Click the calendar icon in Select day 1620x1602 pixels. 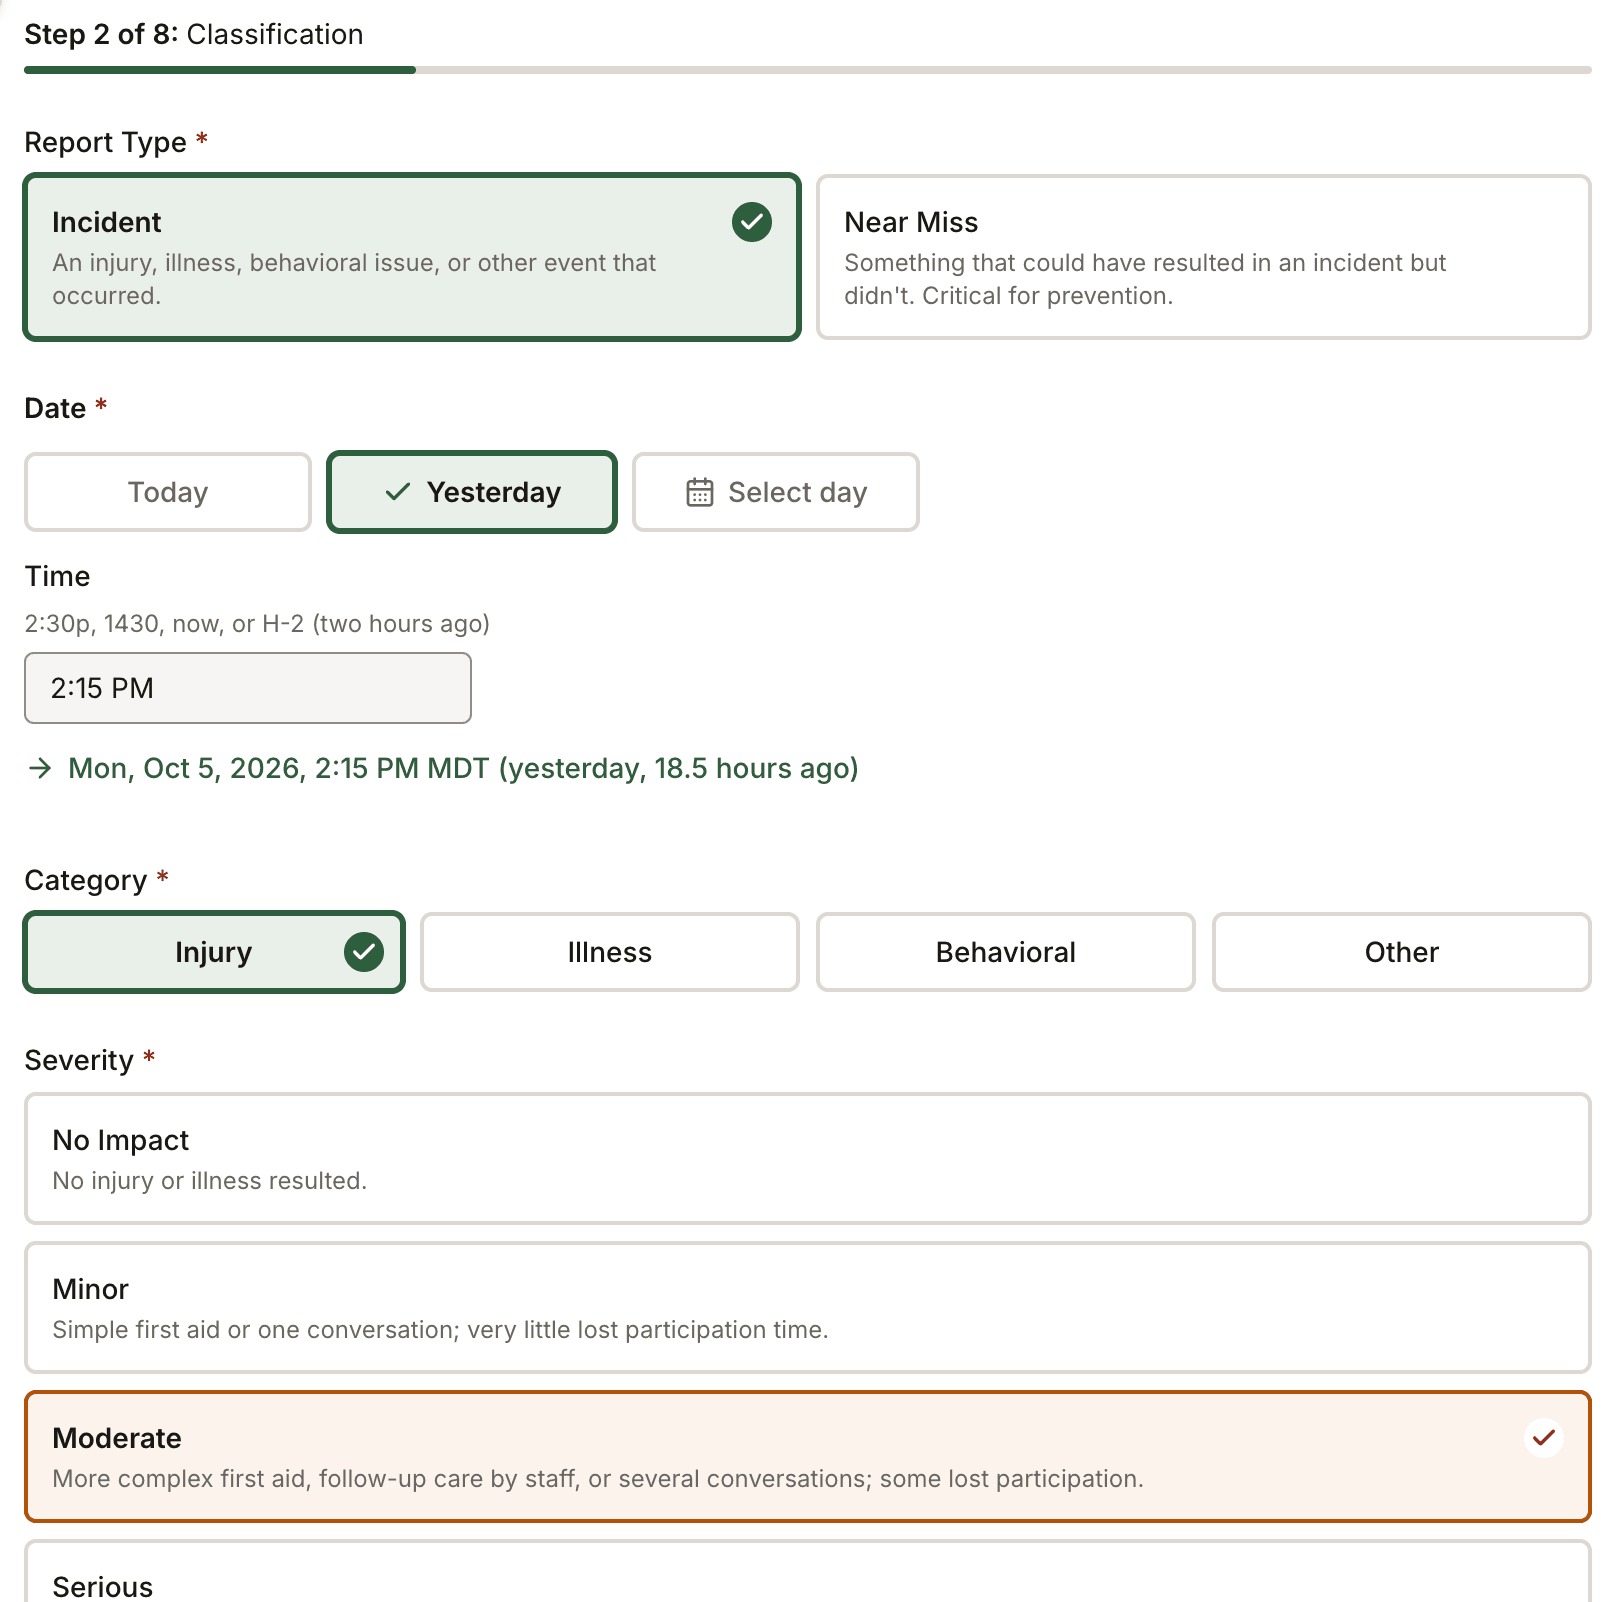[700, 492]
